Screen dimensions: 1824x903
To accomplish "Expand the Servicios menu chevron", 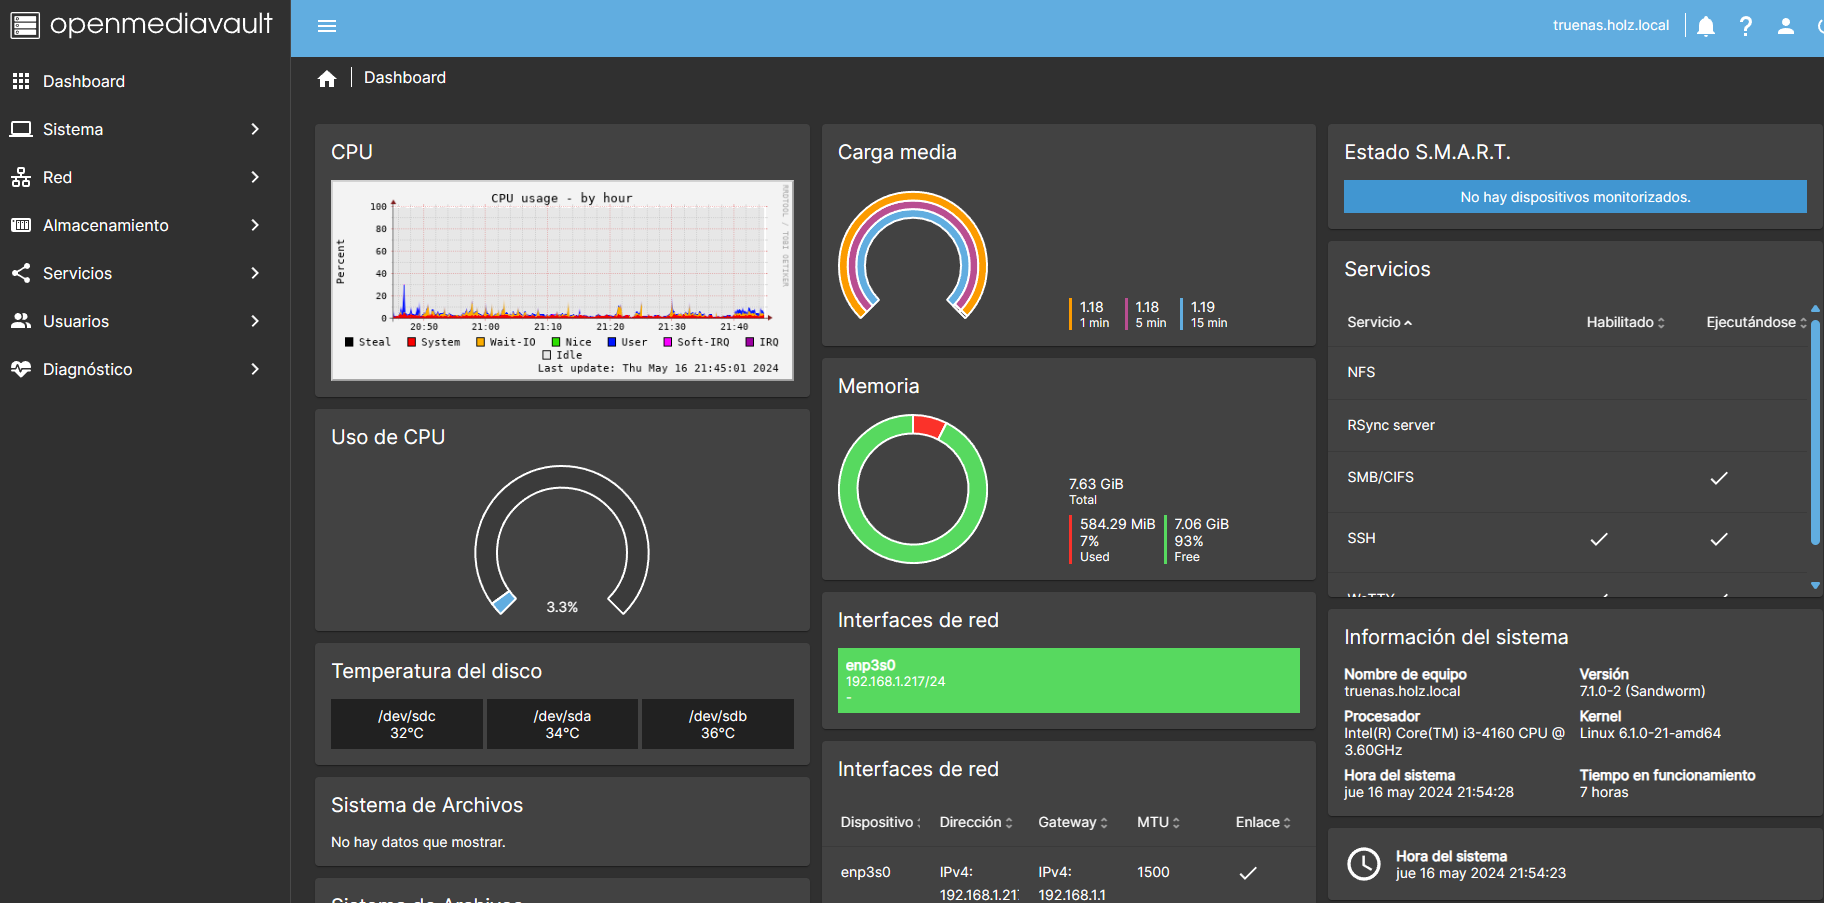I will (x=255, y=273).
